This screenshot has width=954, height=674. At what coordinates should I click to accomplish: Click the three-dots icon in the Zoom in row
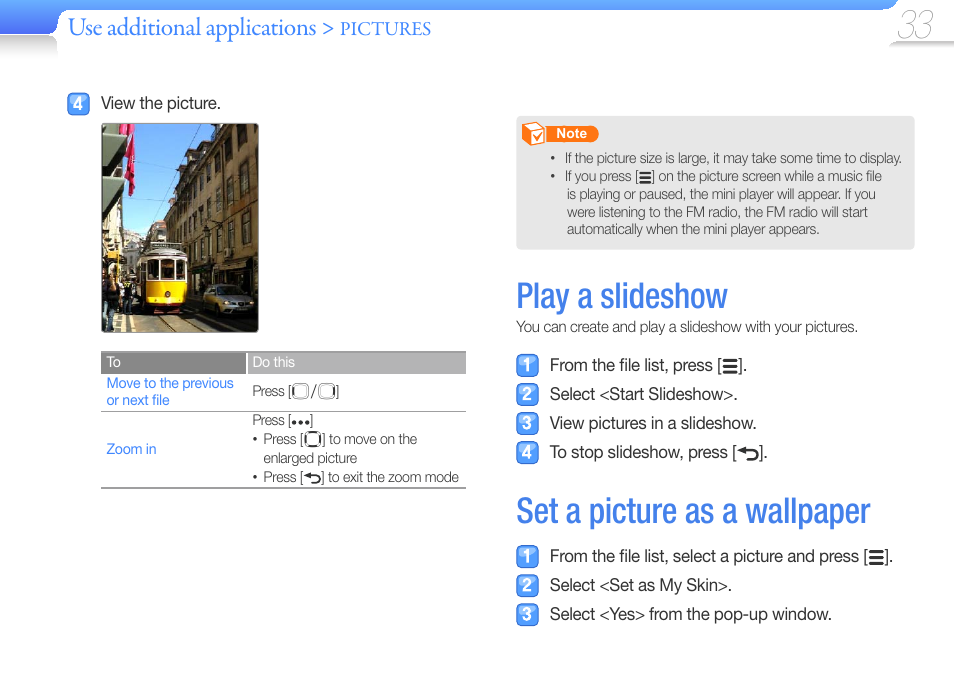coord(301,421)
